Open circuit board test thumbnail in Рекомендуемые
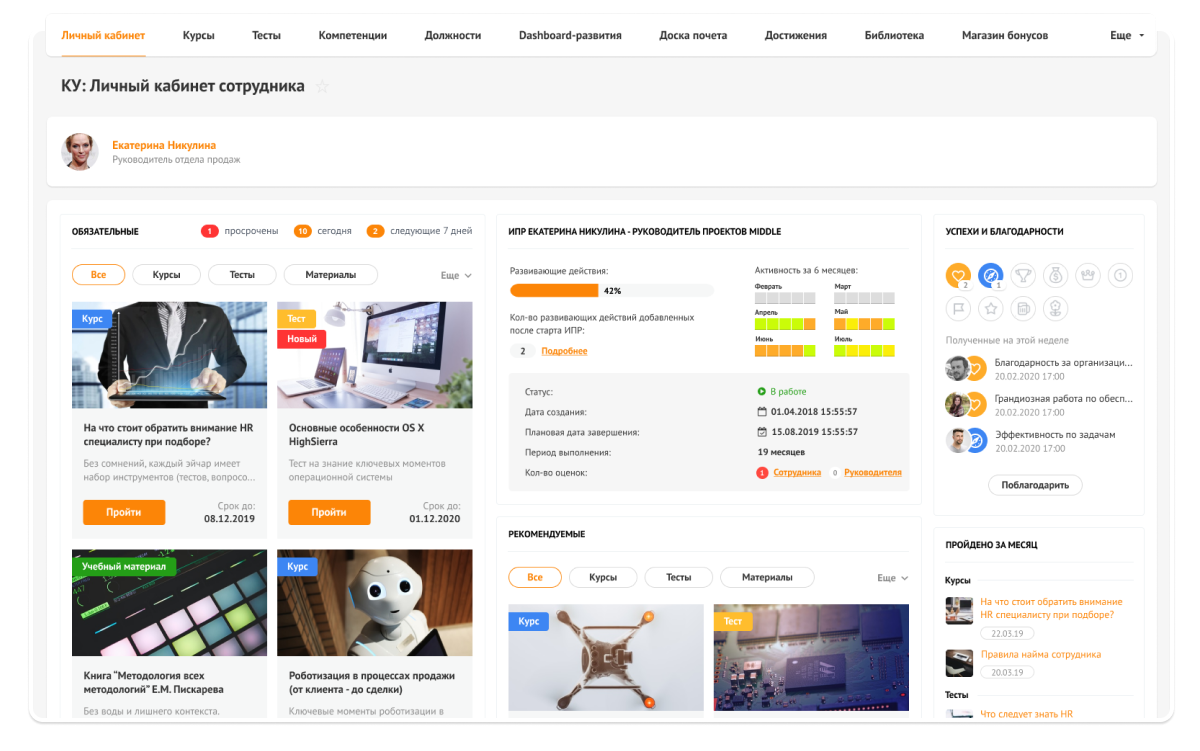This screenshot has height=751, width=1200. (x=811, y=657)
